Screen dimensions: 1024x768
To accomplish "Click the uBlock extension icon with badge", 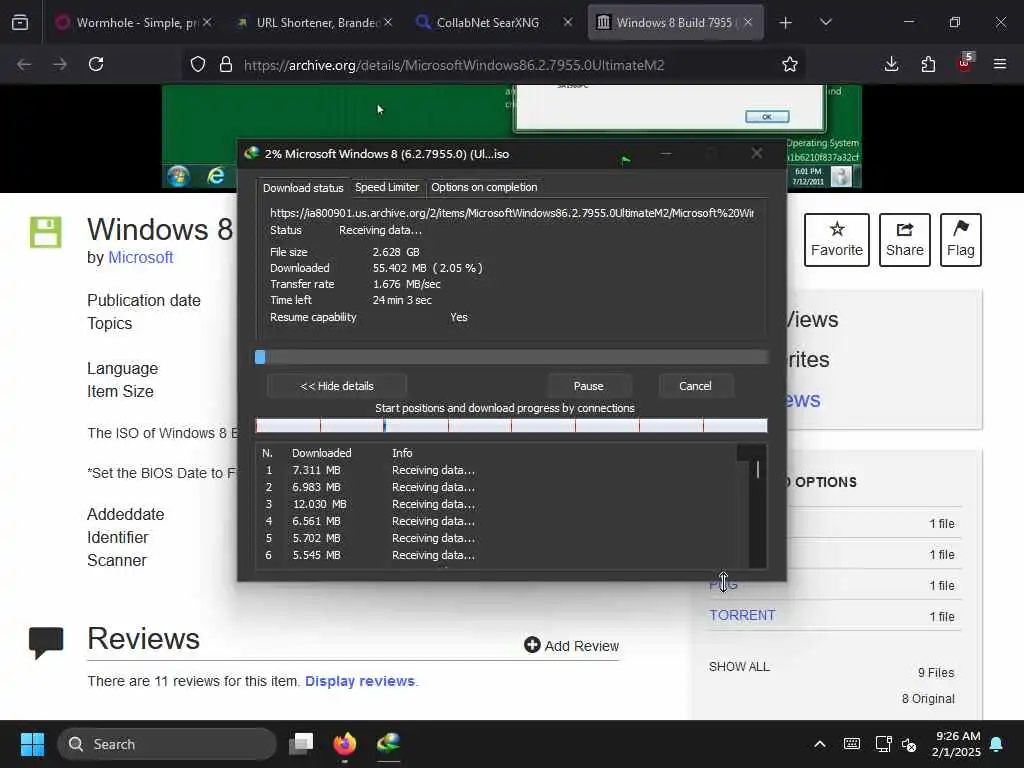I will 965,63.
